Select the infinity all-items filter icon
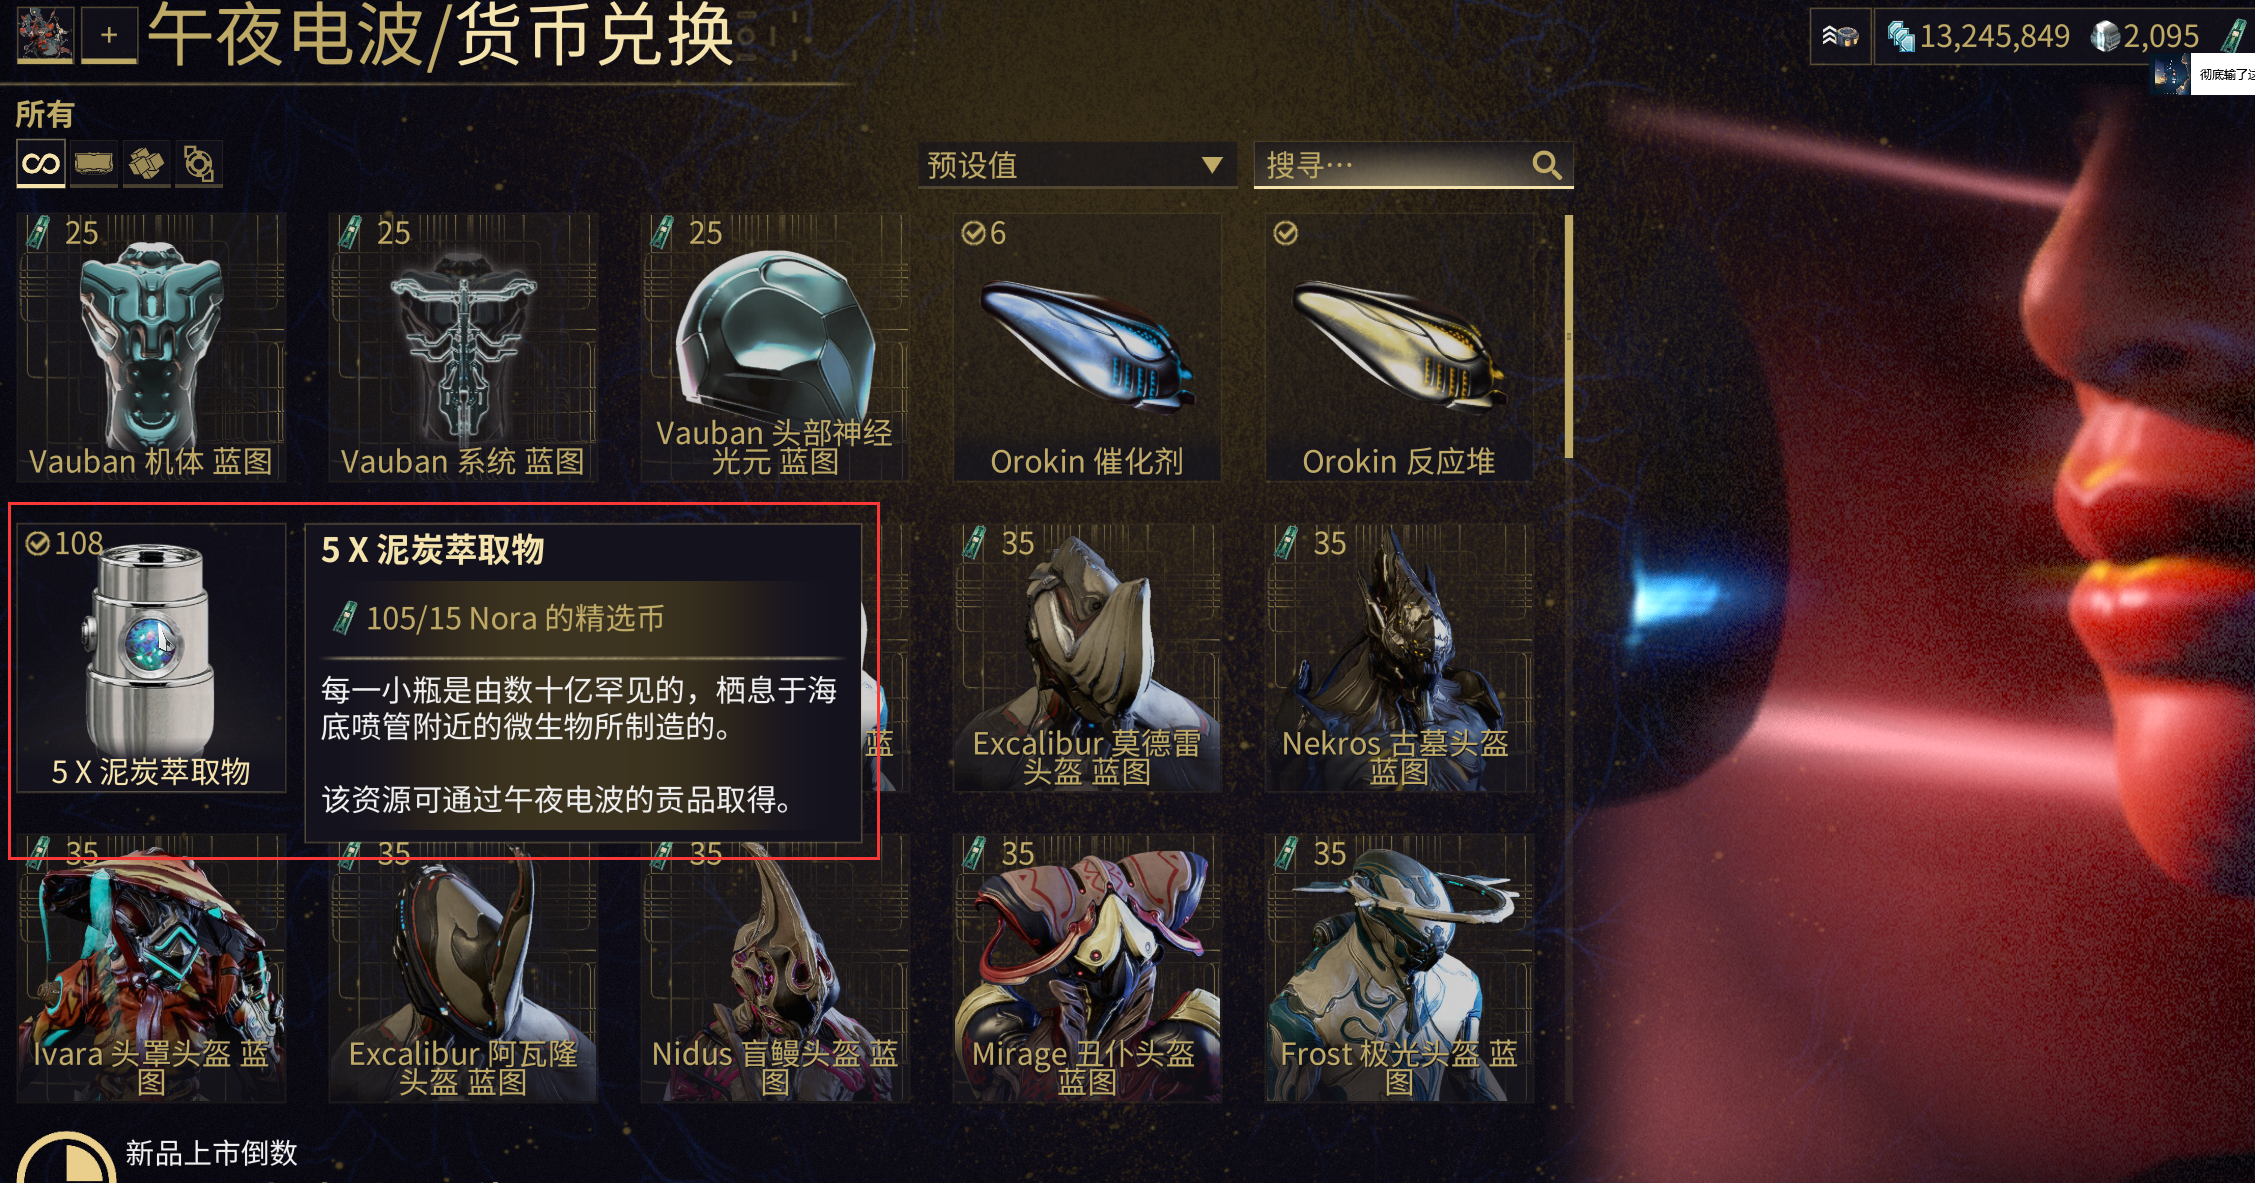The image size is (2255, 1183). [x=41, y=164]
